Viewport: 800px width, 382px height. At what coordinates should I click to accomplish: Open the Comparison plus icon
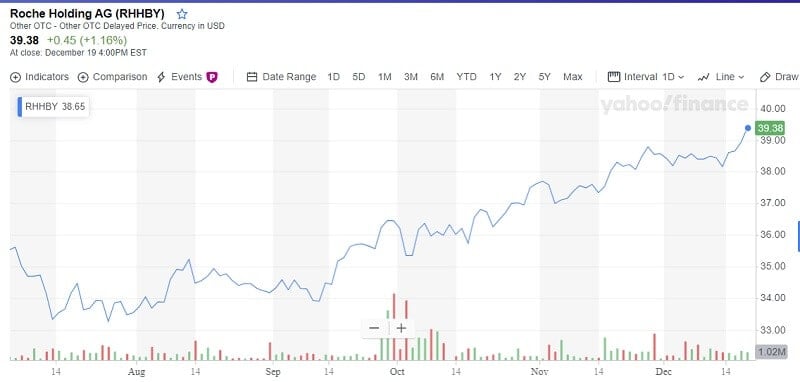83,77
